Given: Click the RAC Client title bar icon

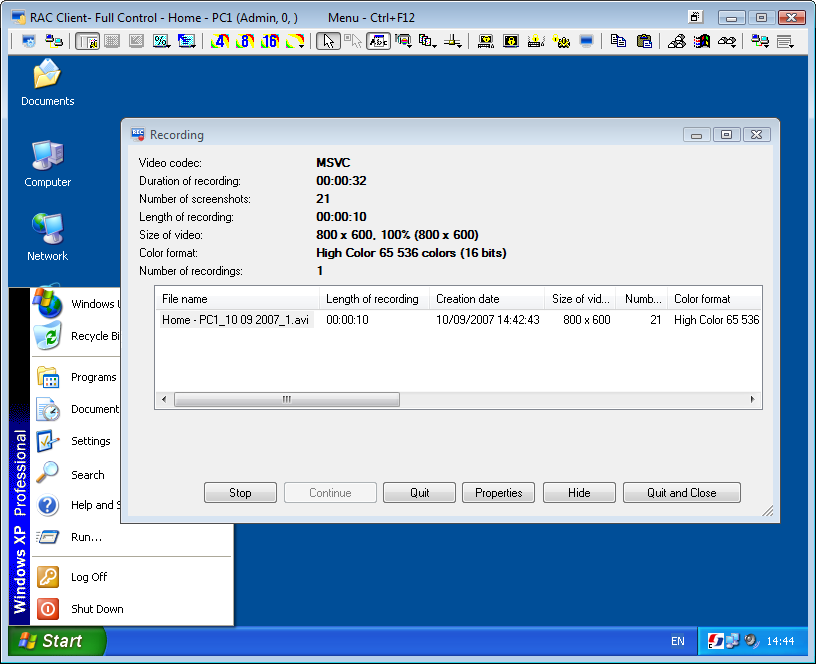Looking at the screenshot, I should click(19, 18).
